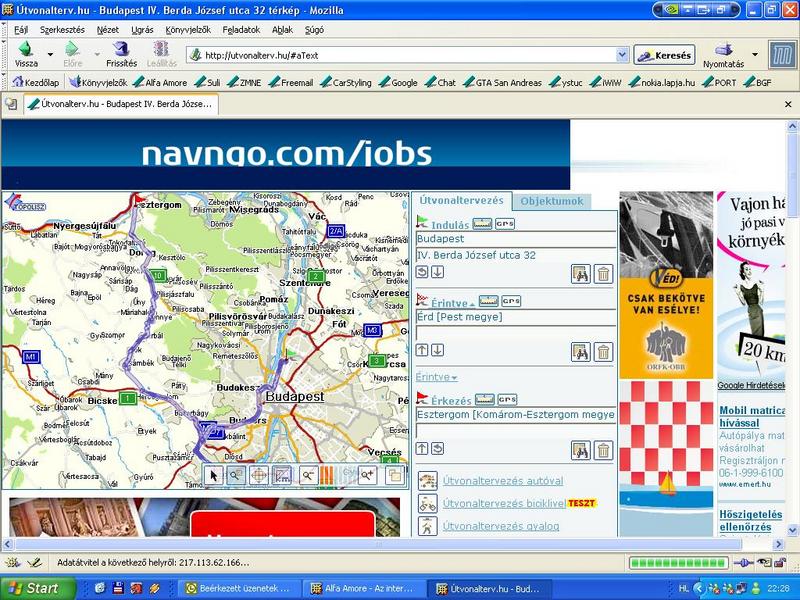
Task: Search Érd waypoint with binoculars icon
Action: coord(581,352)
